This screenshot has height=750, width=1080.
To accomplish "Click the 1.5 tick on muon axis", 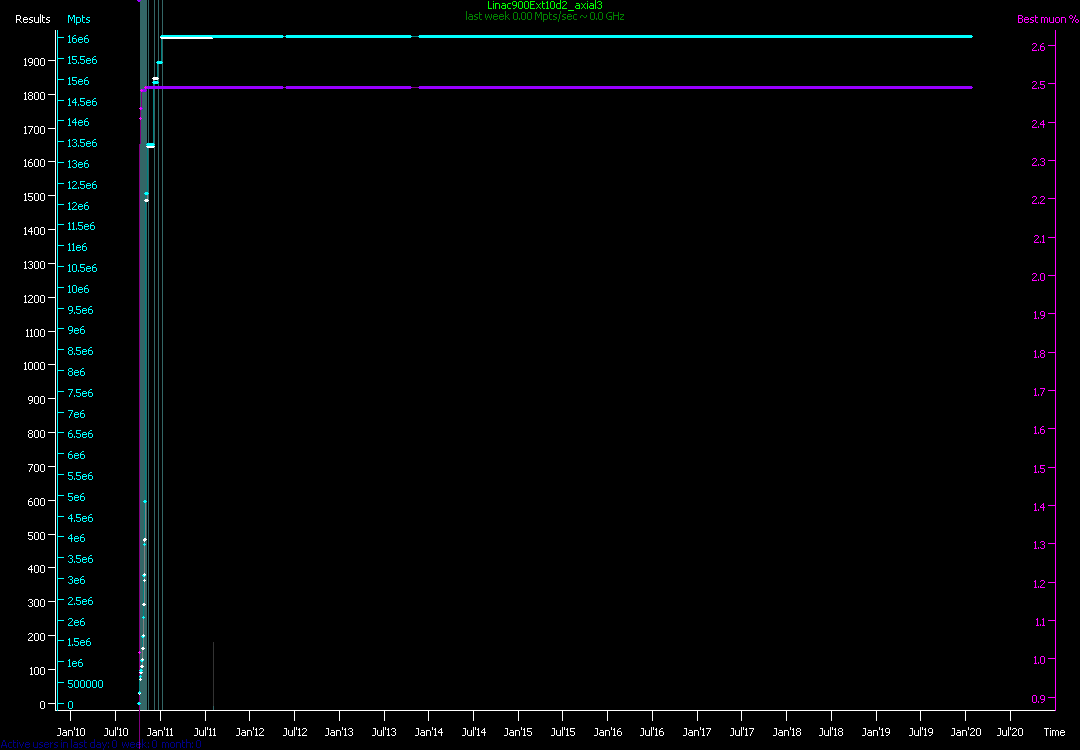I will [1038, 469].
